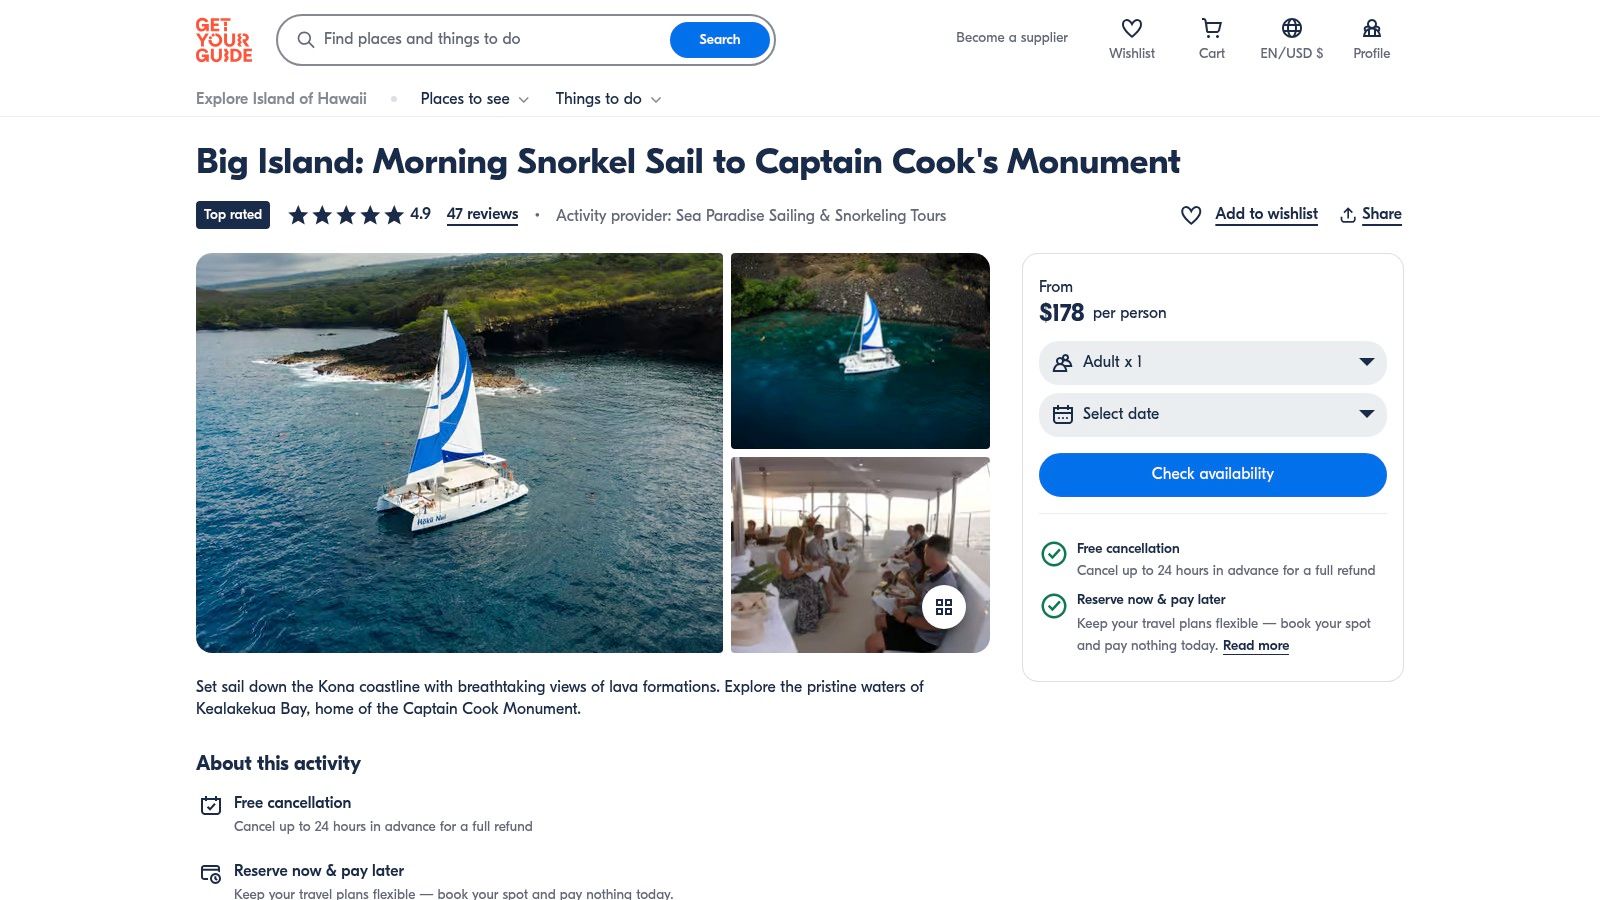Click Become a supplier

(1011, 37)
